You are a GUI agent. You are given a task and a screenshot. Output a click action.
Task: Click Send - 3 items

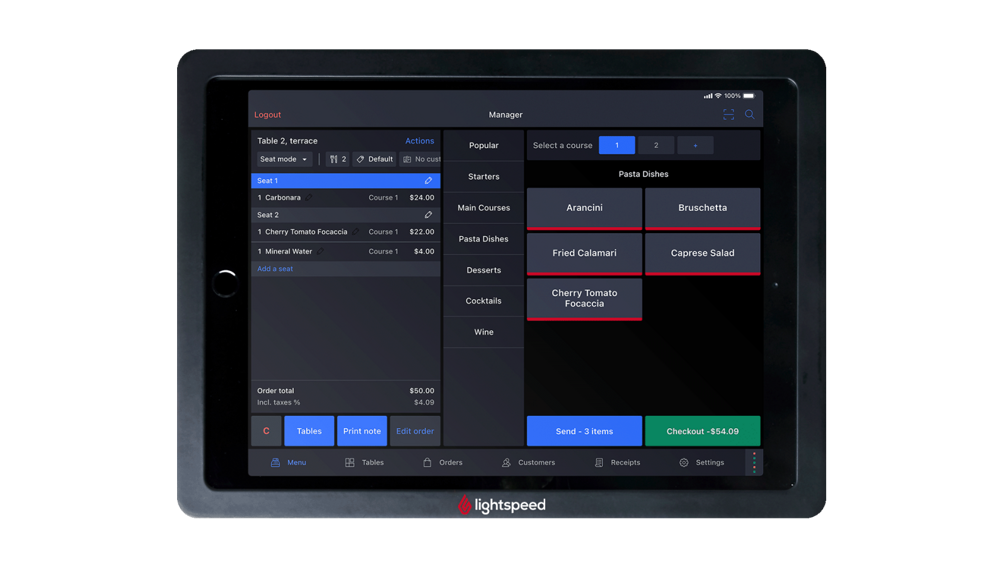pos(584,431)
